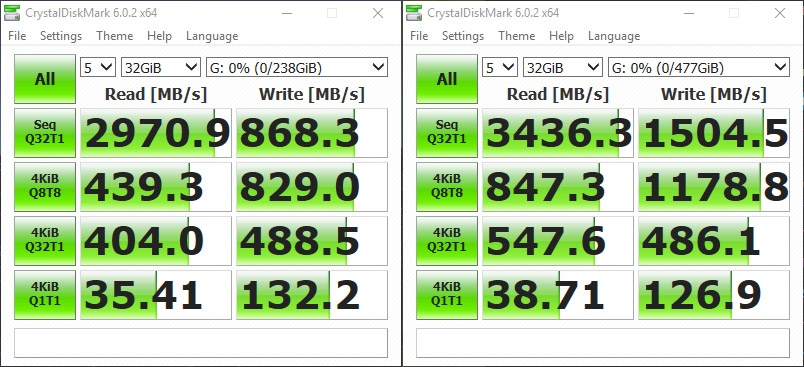804x367 pixels.
Task: Start Seq Q32T1 test in right window
Action: (x=447, y=133)
